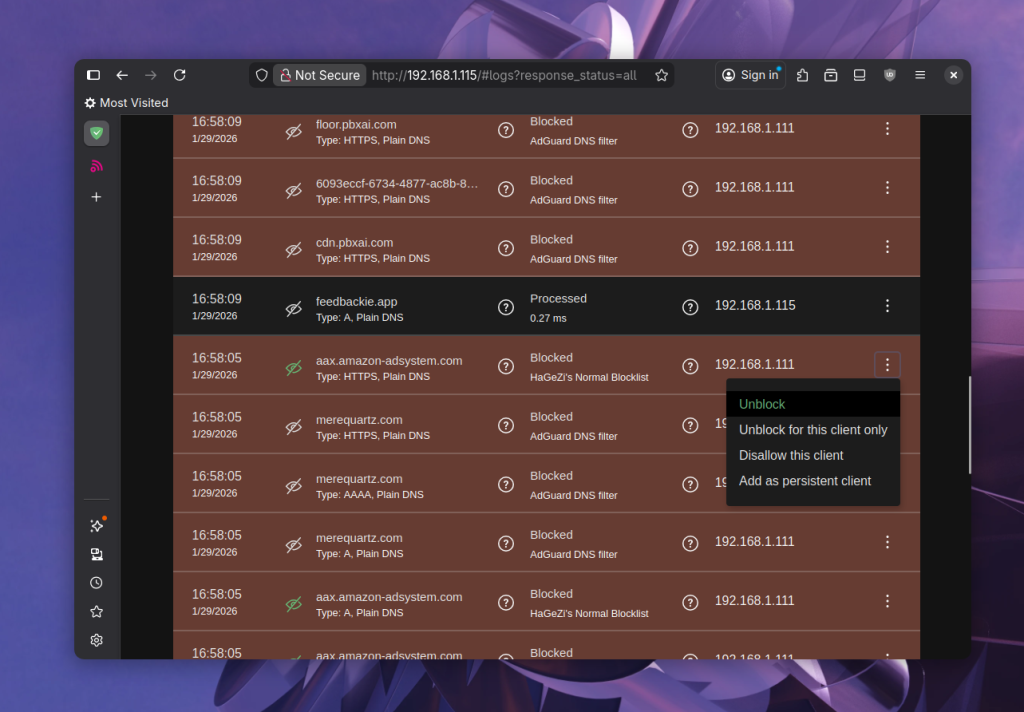Open the history clock icon in the sidebar
This screenshot has height=712, width=1024.
96,583
